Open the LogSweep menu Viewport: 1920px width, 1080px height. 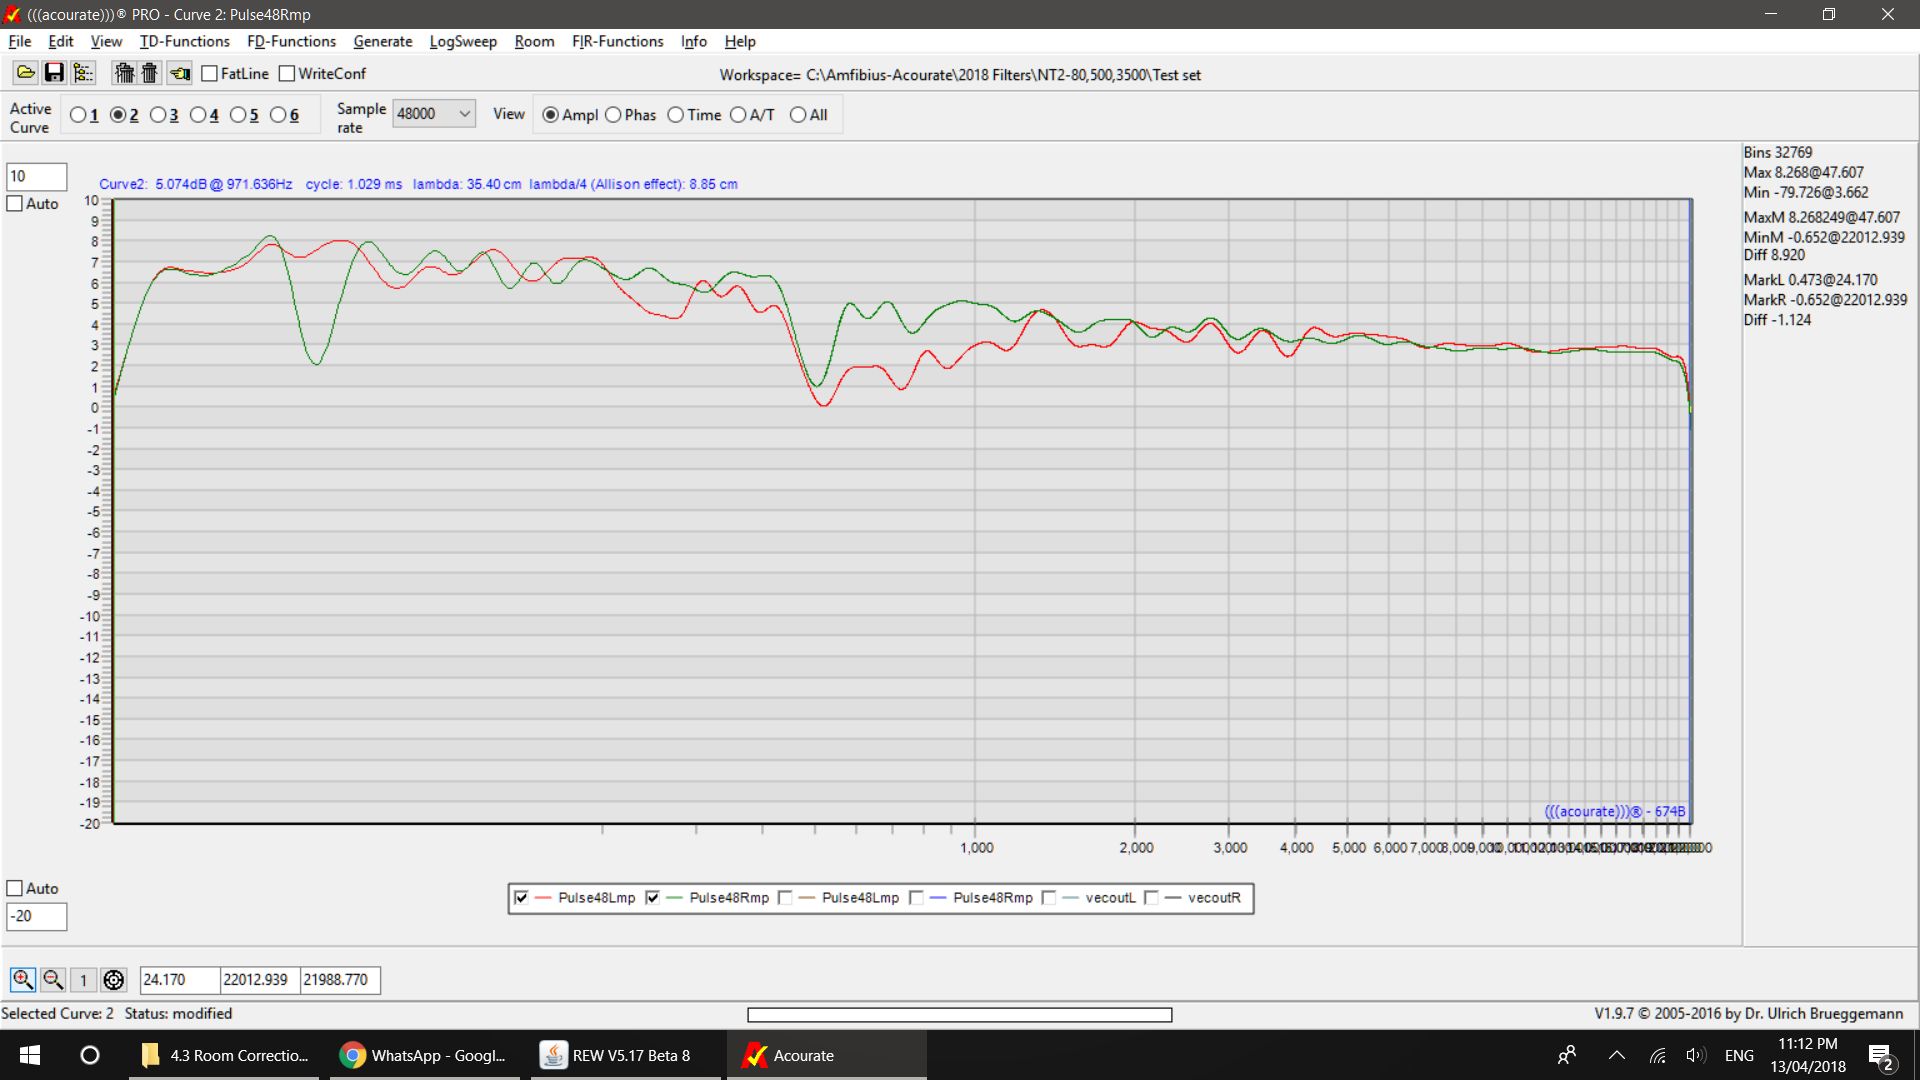462,41
